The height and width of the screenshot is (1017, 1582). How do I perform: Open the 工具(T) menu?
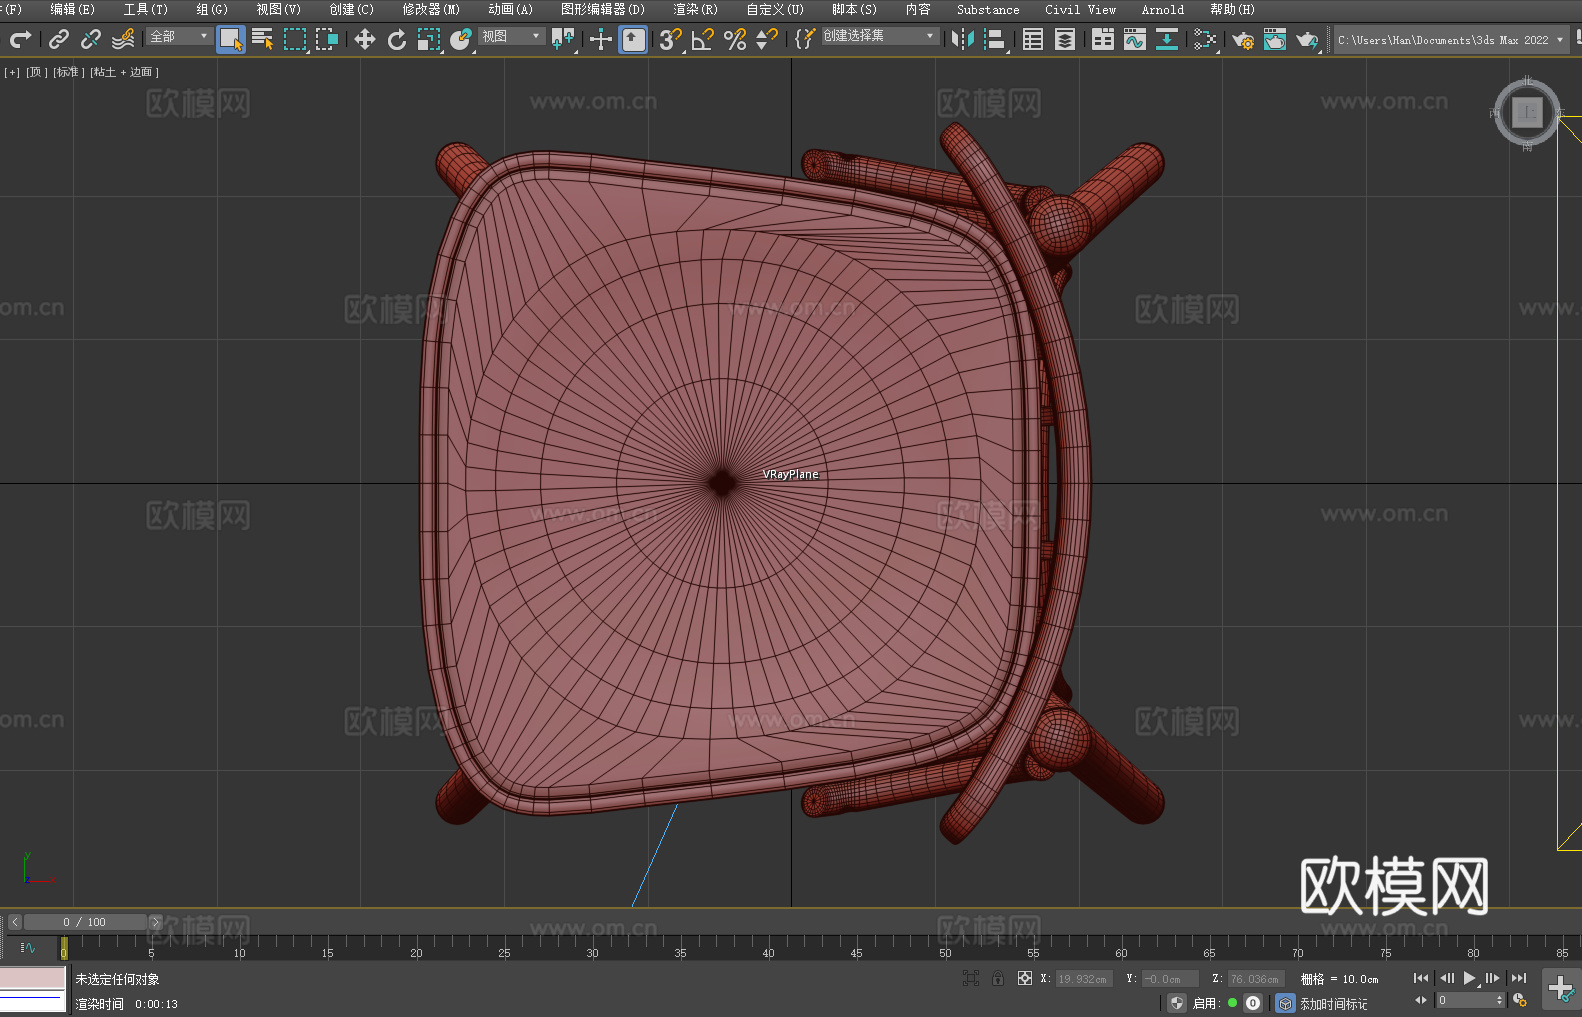(x=145, y=9)
